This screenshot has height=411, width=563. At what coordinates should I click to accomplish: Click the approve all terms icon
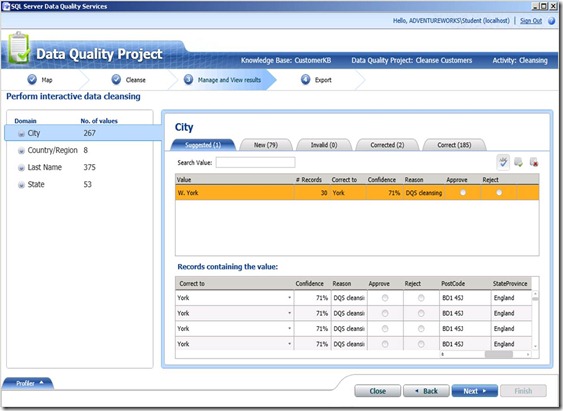point(518,162)
